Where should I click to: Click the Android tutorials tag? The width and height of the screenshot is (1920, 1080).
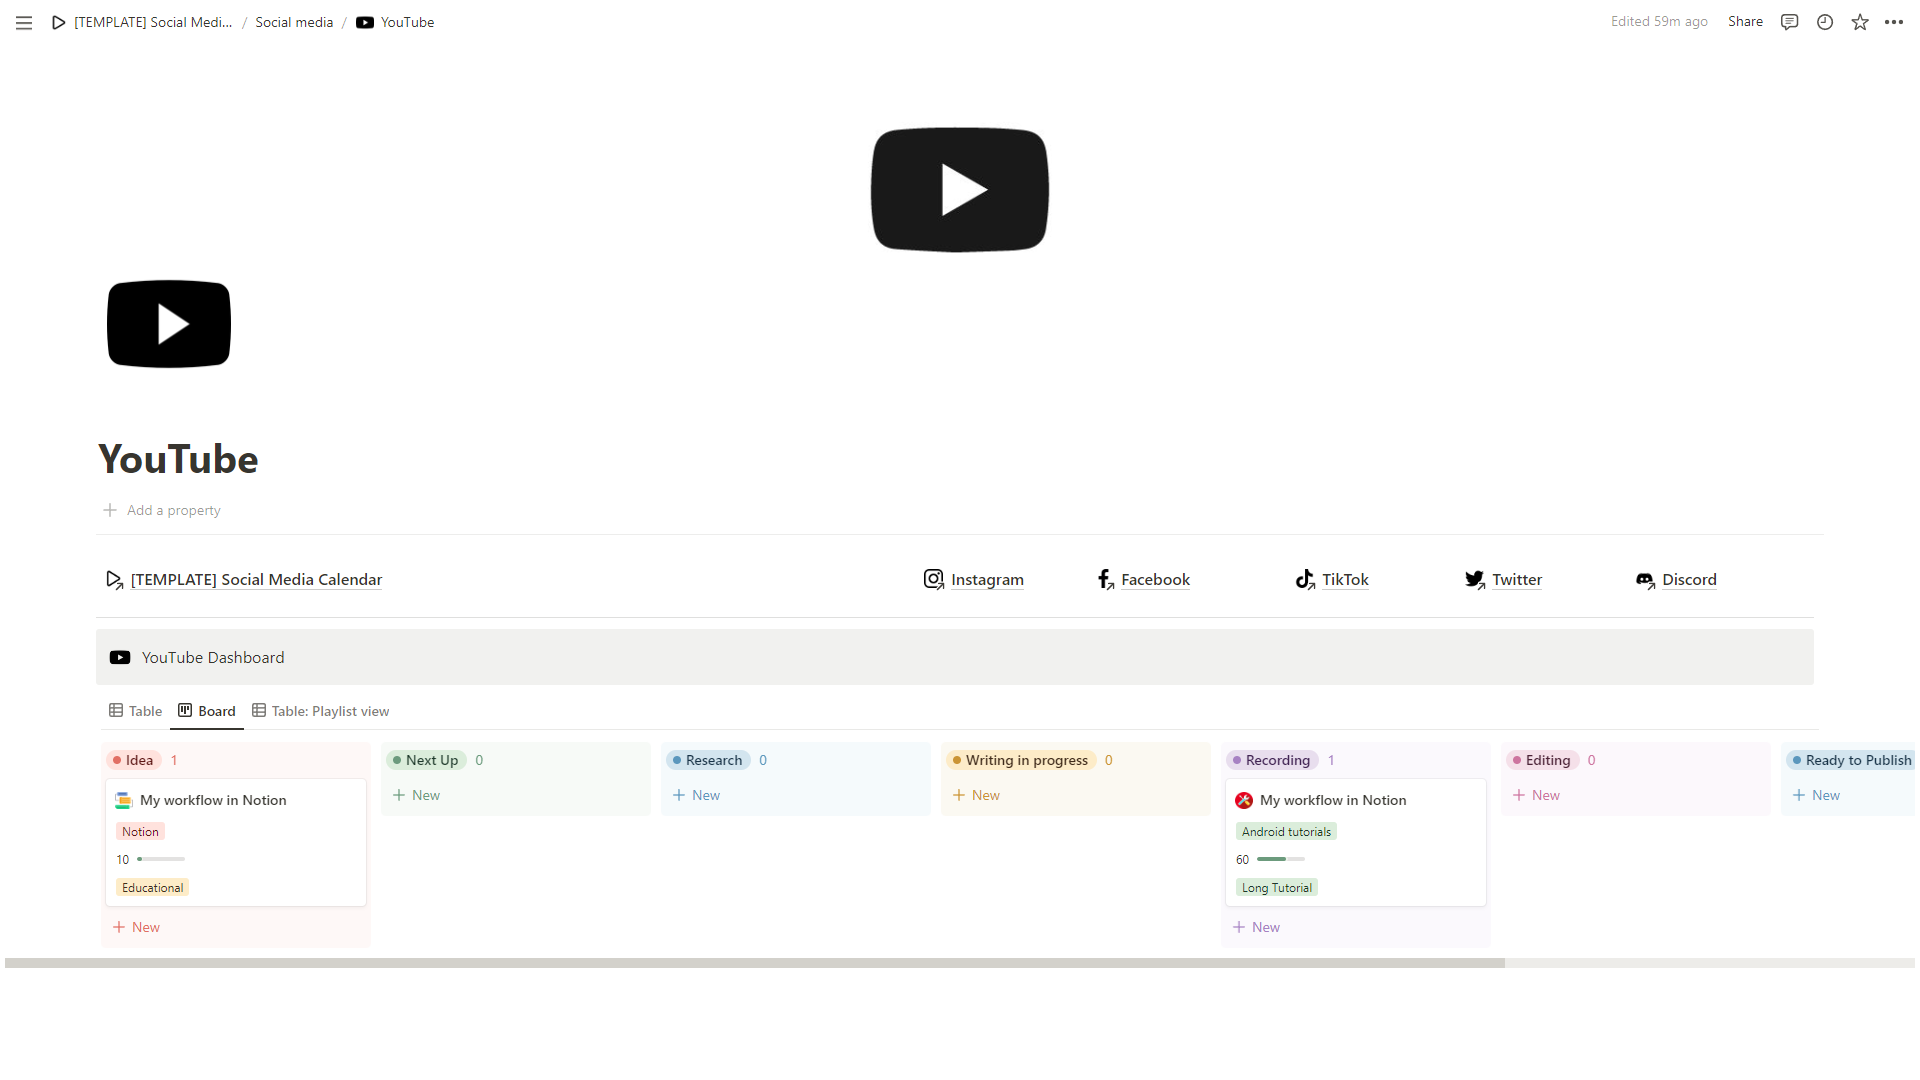pyautogui.click(x=1286, y=831)
